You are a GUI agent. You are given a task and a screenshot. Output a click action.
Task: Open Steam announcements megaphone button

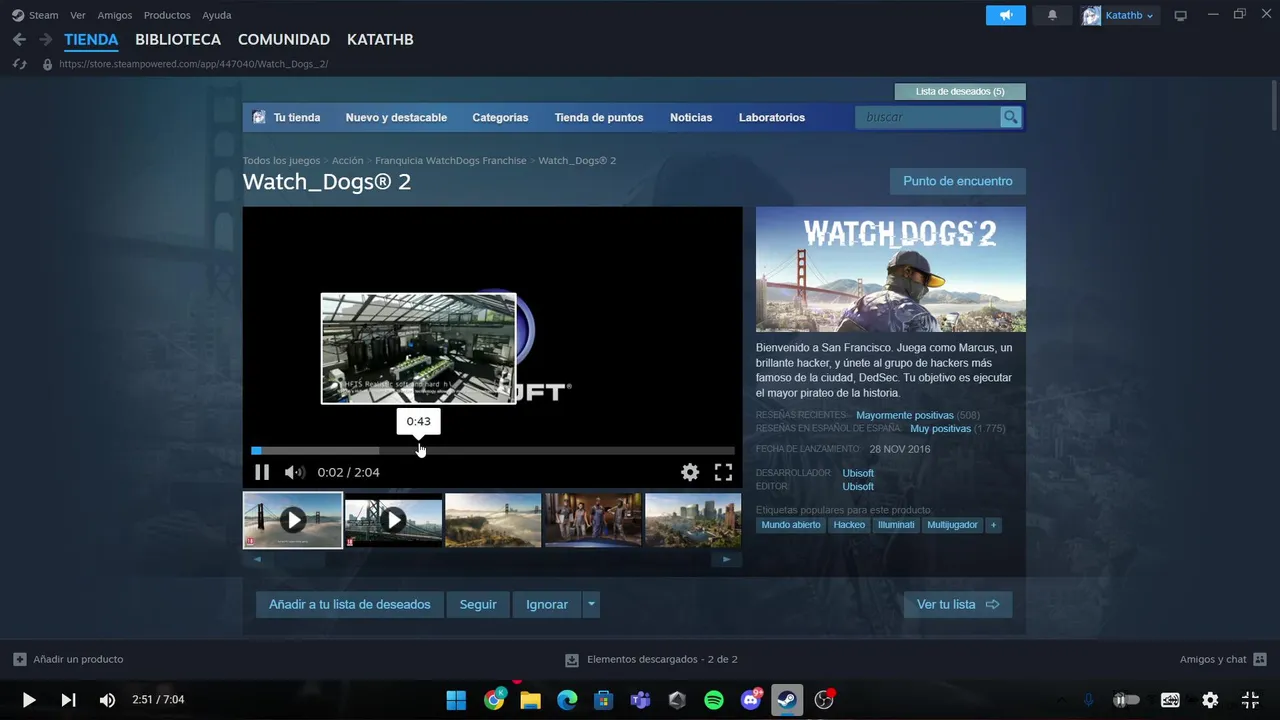1006,15
